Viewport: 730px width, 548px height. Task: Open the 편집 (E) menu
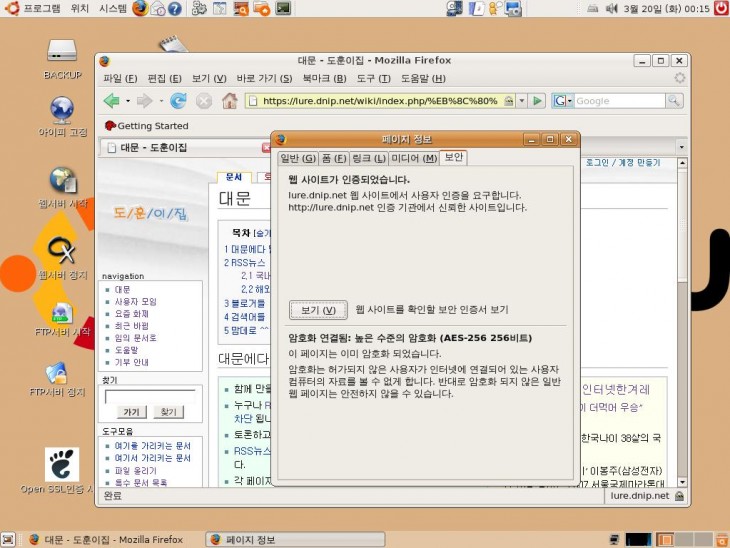point(164,78)
